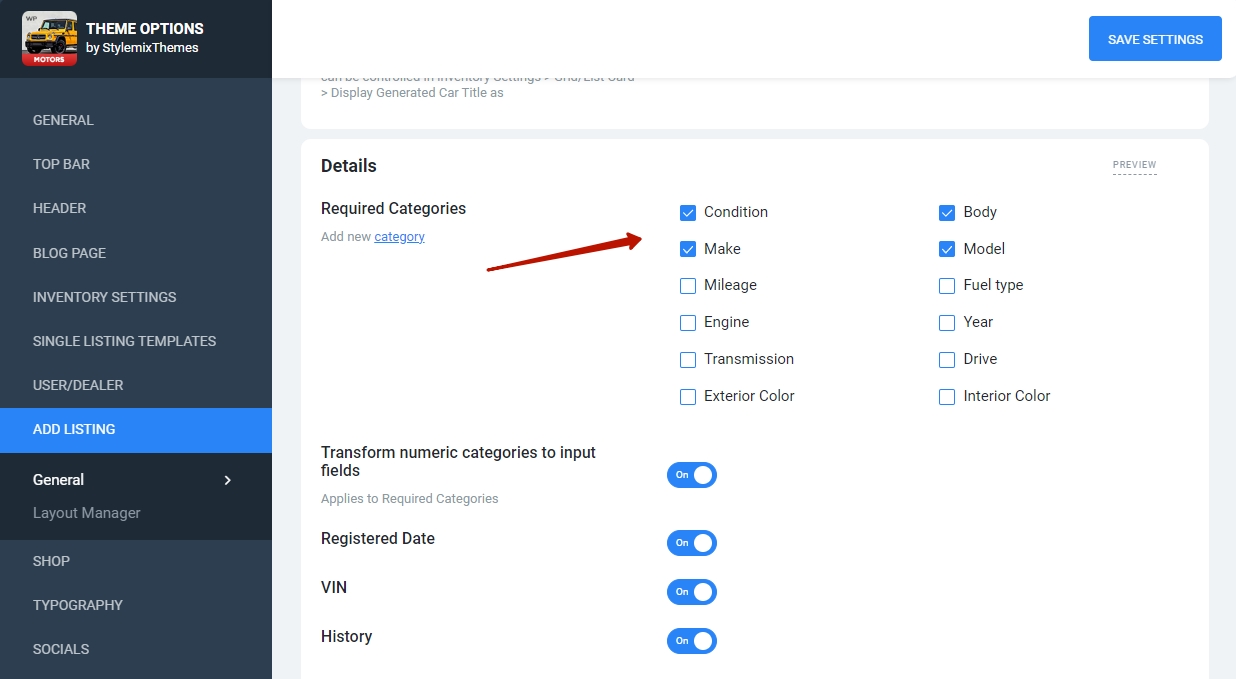Click the Save Settings button
This screenshot has width=1236, height=679.
click(1155, 39)
